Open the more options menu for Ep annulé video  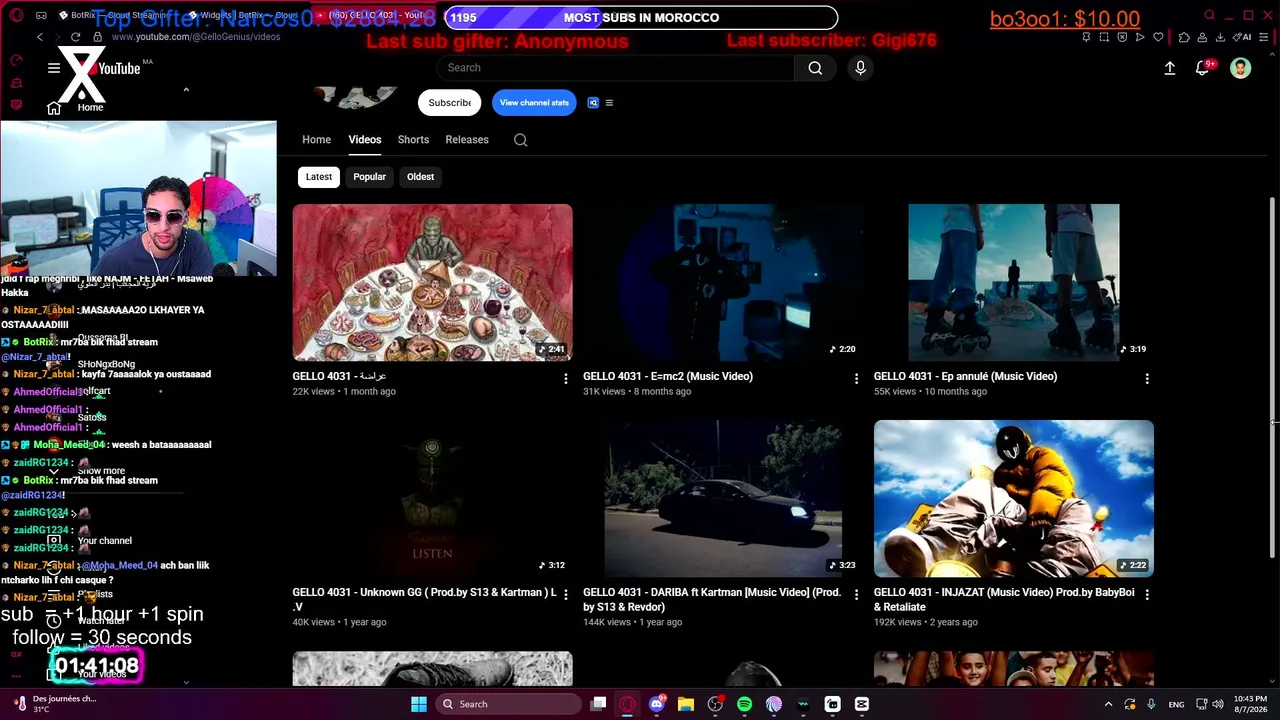tap(1147, 378)
